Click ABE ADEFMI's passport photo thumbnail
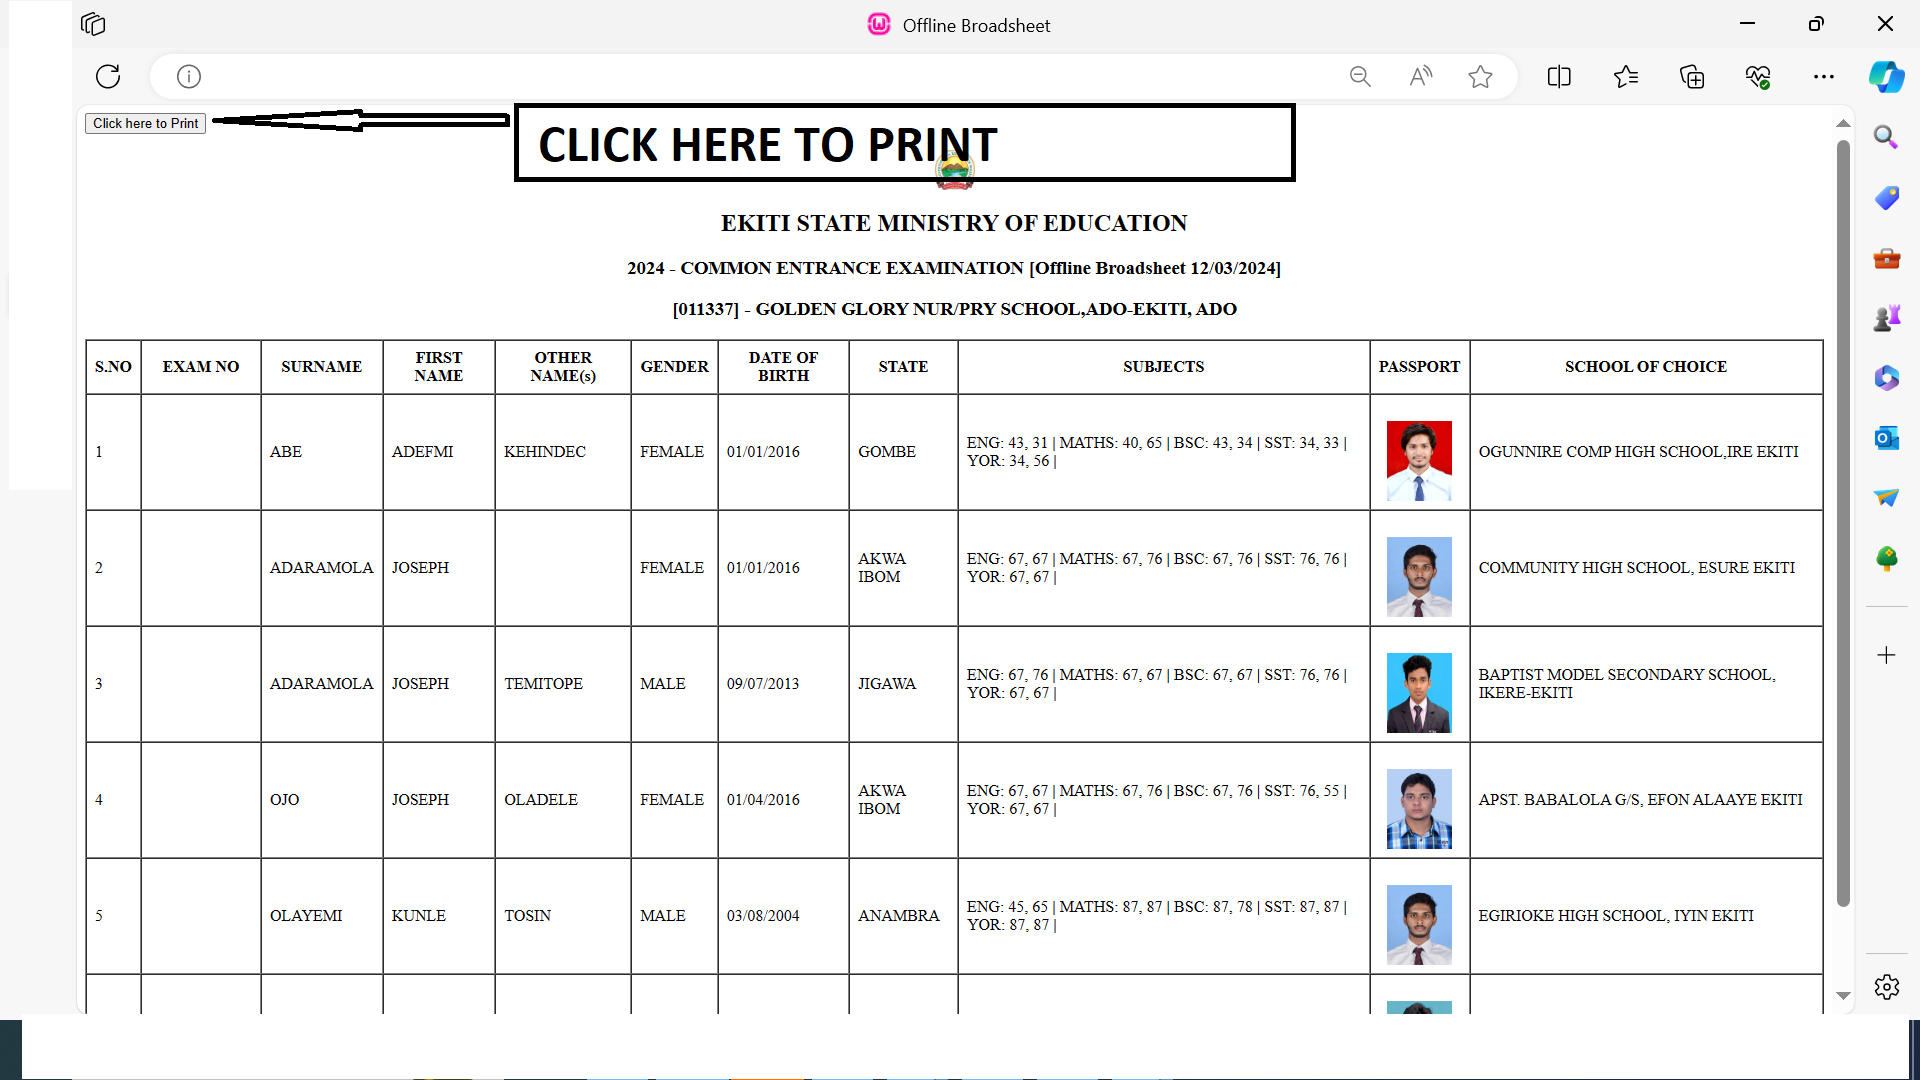This screenshot has height=1080, width=1920. [x=1418, y=460]
